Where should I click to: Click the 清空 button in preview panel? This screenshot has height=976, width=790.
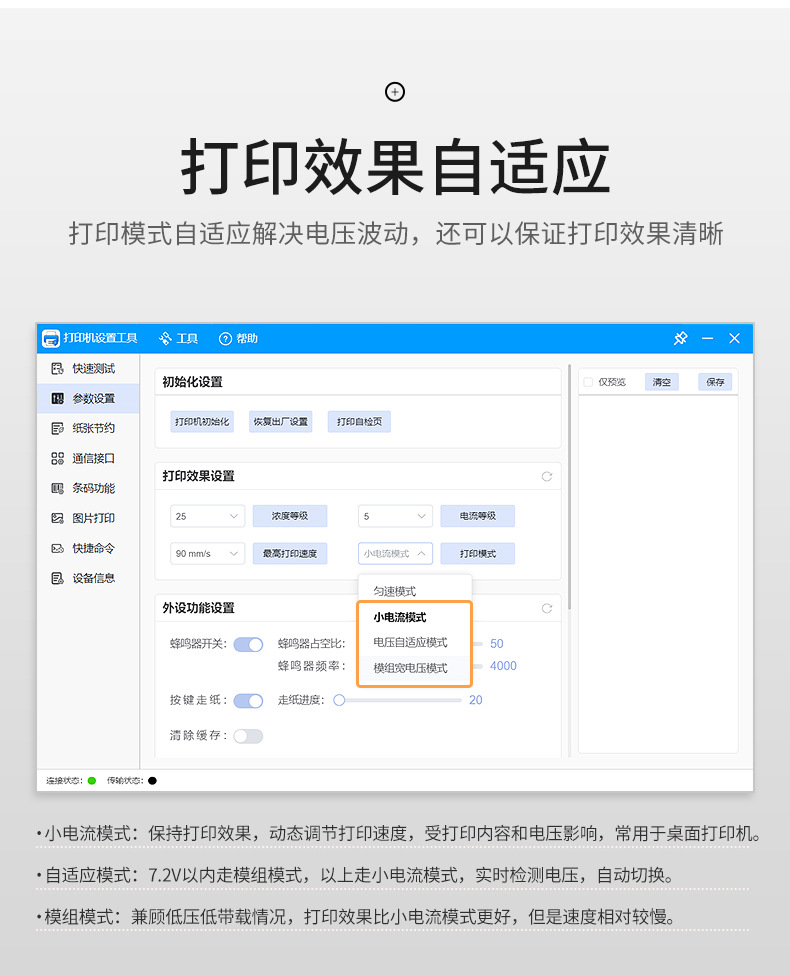tap(662, 382)
